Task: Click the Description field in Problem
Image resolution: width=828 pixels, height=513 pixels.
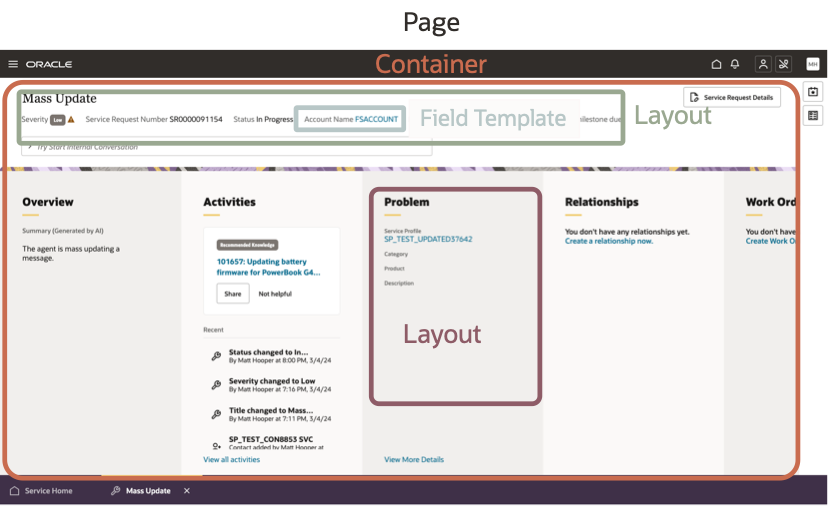Action: pos(399,283)
